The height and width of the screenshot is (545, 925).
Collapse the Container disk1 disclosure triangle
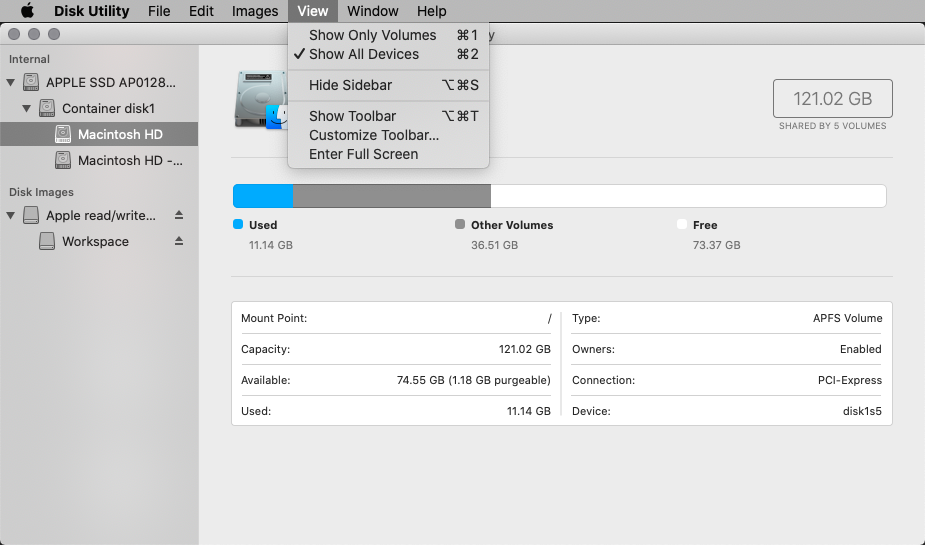tap(27, 108)
